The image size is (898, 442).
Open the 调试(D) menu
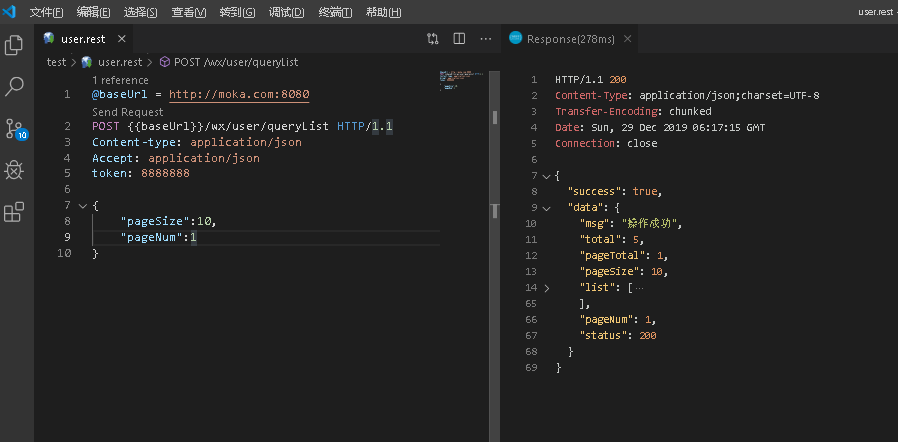pos(286,12)
